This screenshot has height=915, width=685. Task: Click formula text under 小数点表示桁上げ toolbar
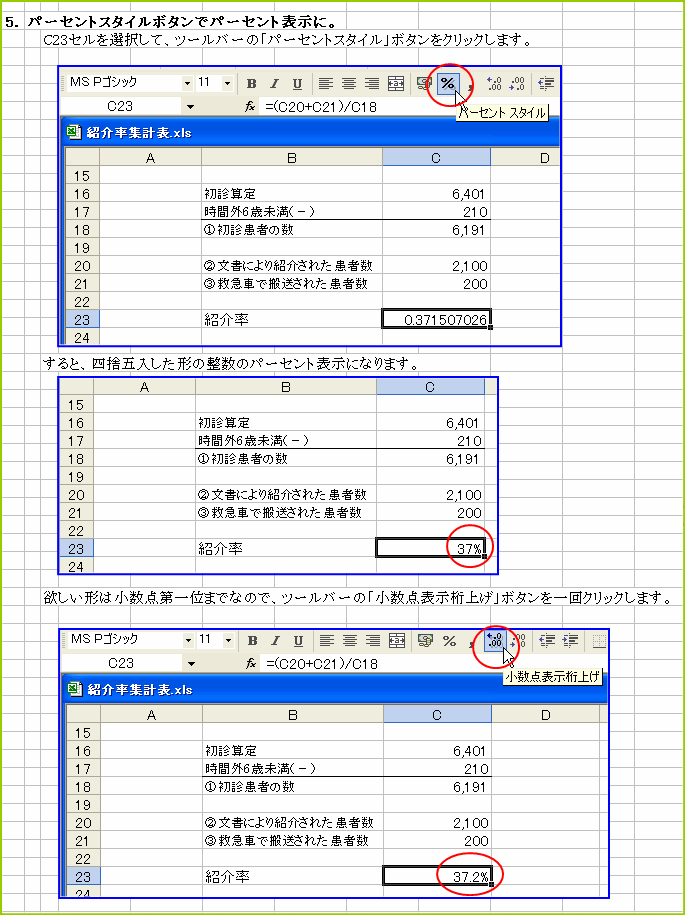point(322,663)
